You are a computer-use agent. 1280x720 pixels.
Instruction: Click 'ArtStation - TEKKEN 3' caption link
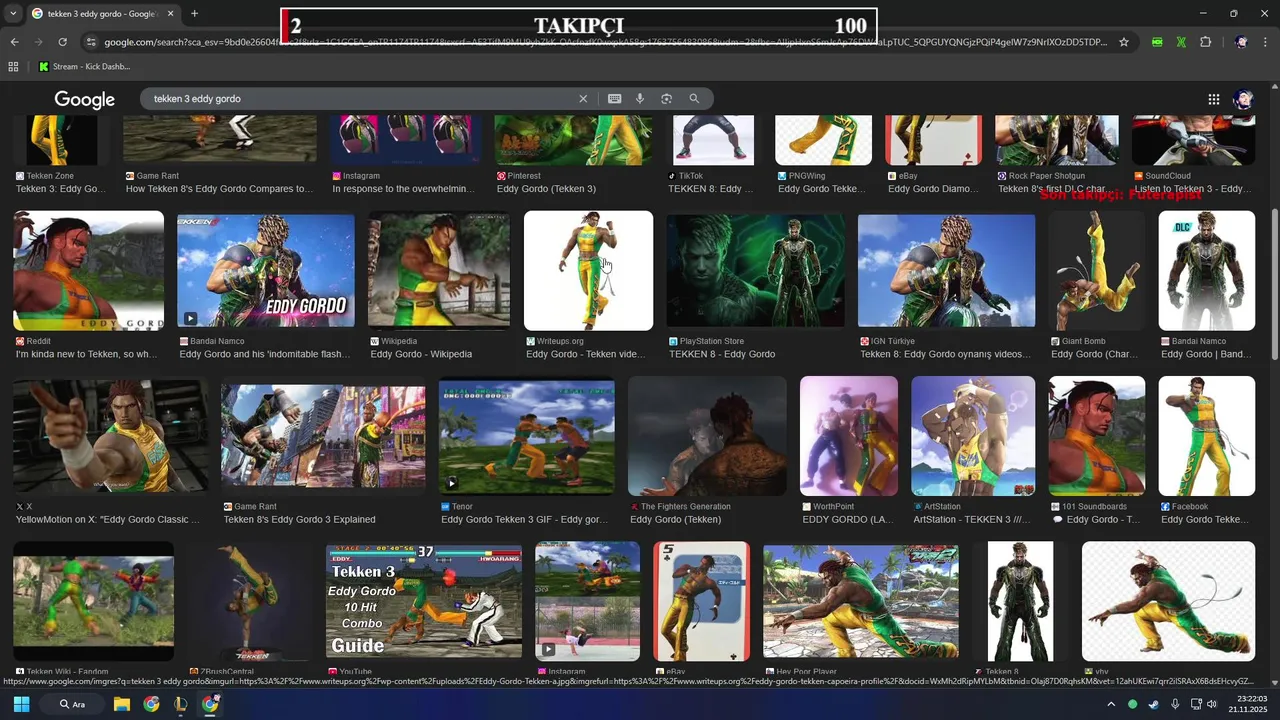coord(973,520)
